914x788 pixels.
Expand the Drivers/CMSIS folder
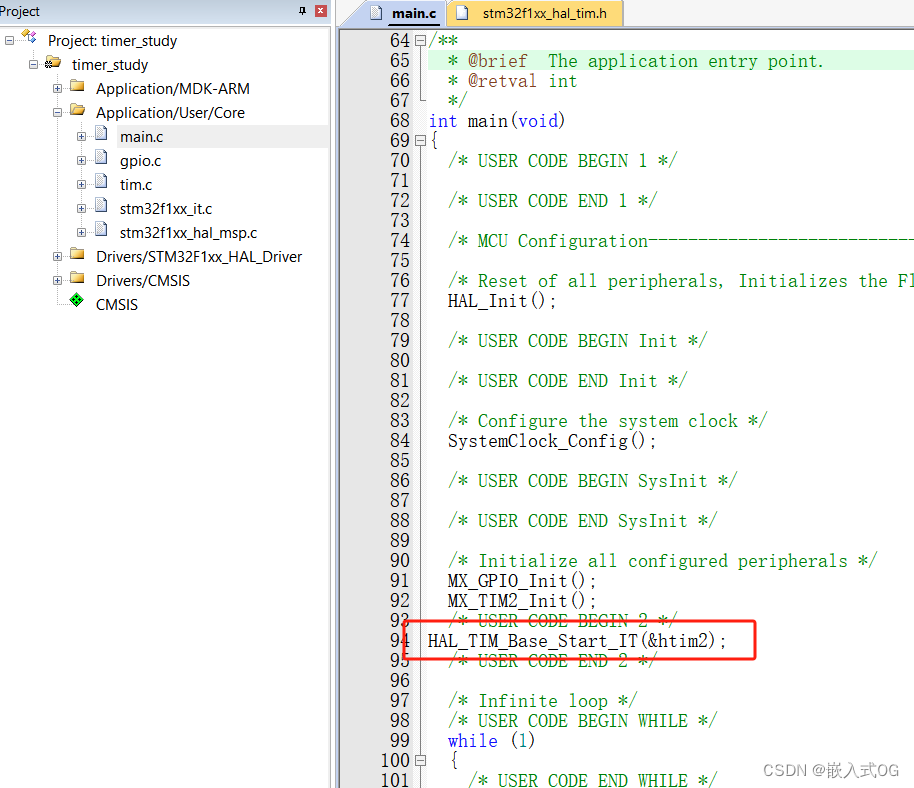57,280
